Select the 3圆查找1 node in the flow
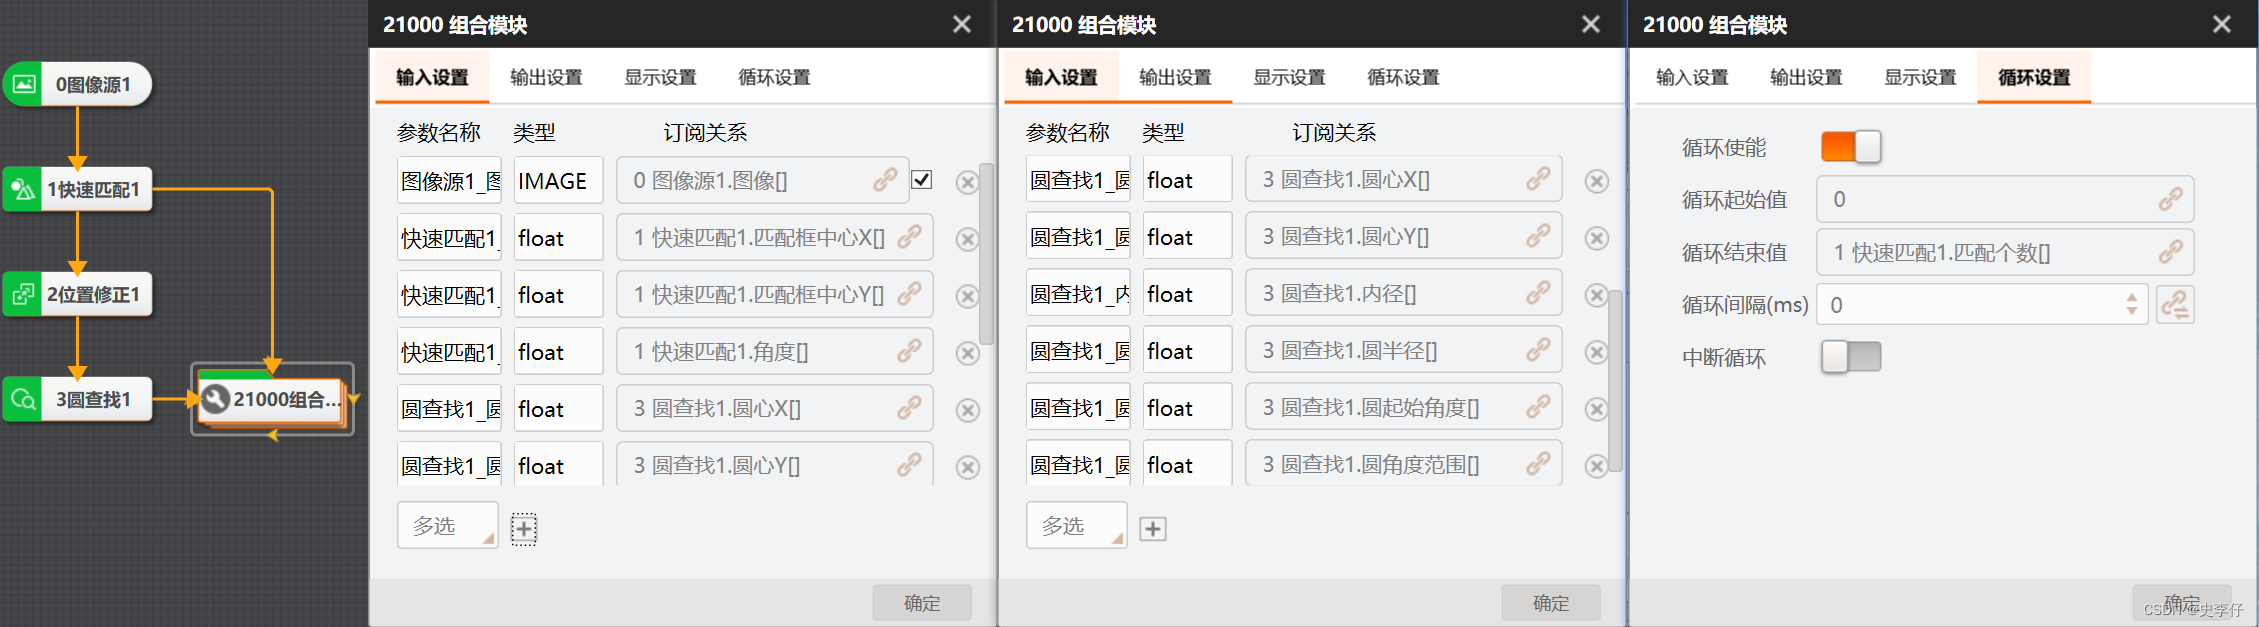This screenshot has height=627, width=2259. pyautogui.click(x=77, y=399)
